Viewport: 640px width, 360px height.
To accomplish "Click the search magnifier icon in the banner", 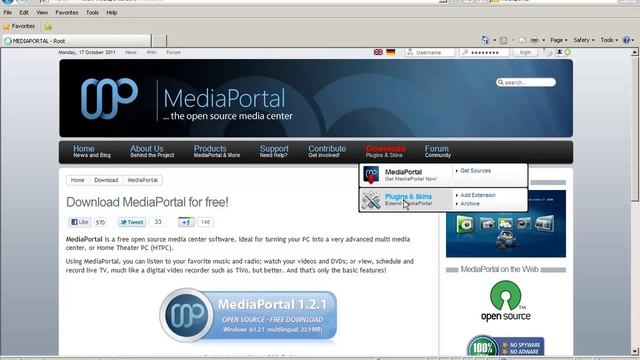I will tap(501, 82).
